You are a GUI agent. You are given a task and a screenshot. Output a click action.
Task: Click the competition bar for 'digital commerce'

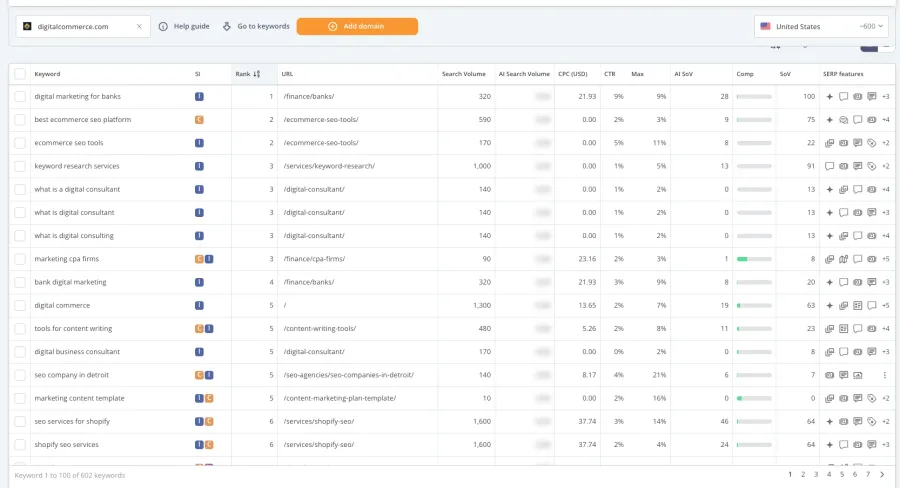pos(754,305)
